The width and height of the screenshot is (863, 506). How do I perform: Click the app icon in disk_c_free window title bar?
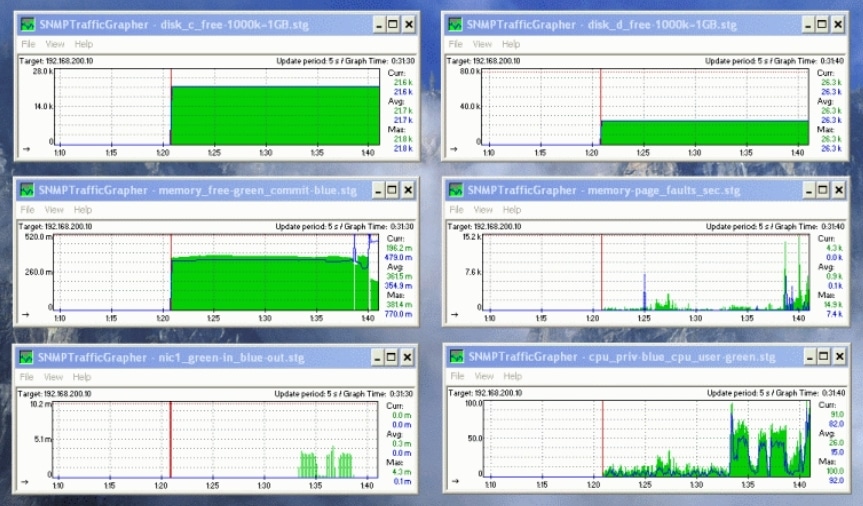point(27,24)
